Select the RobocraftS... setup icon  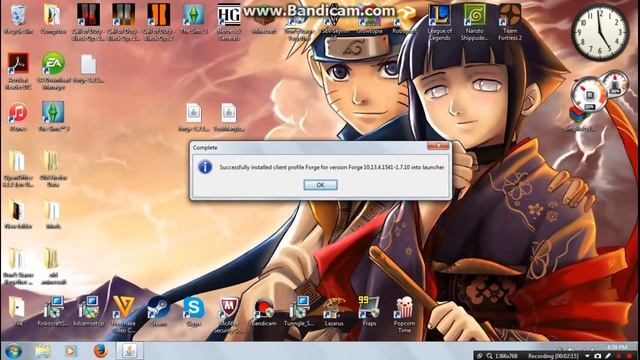(x=53, y=311)
